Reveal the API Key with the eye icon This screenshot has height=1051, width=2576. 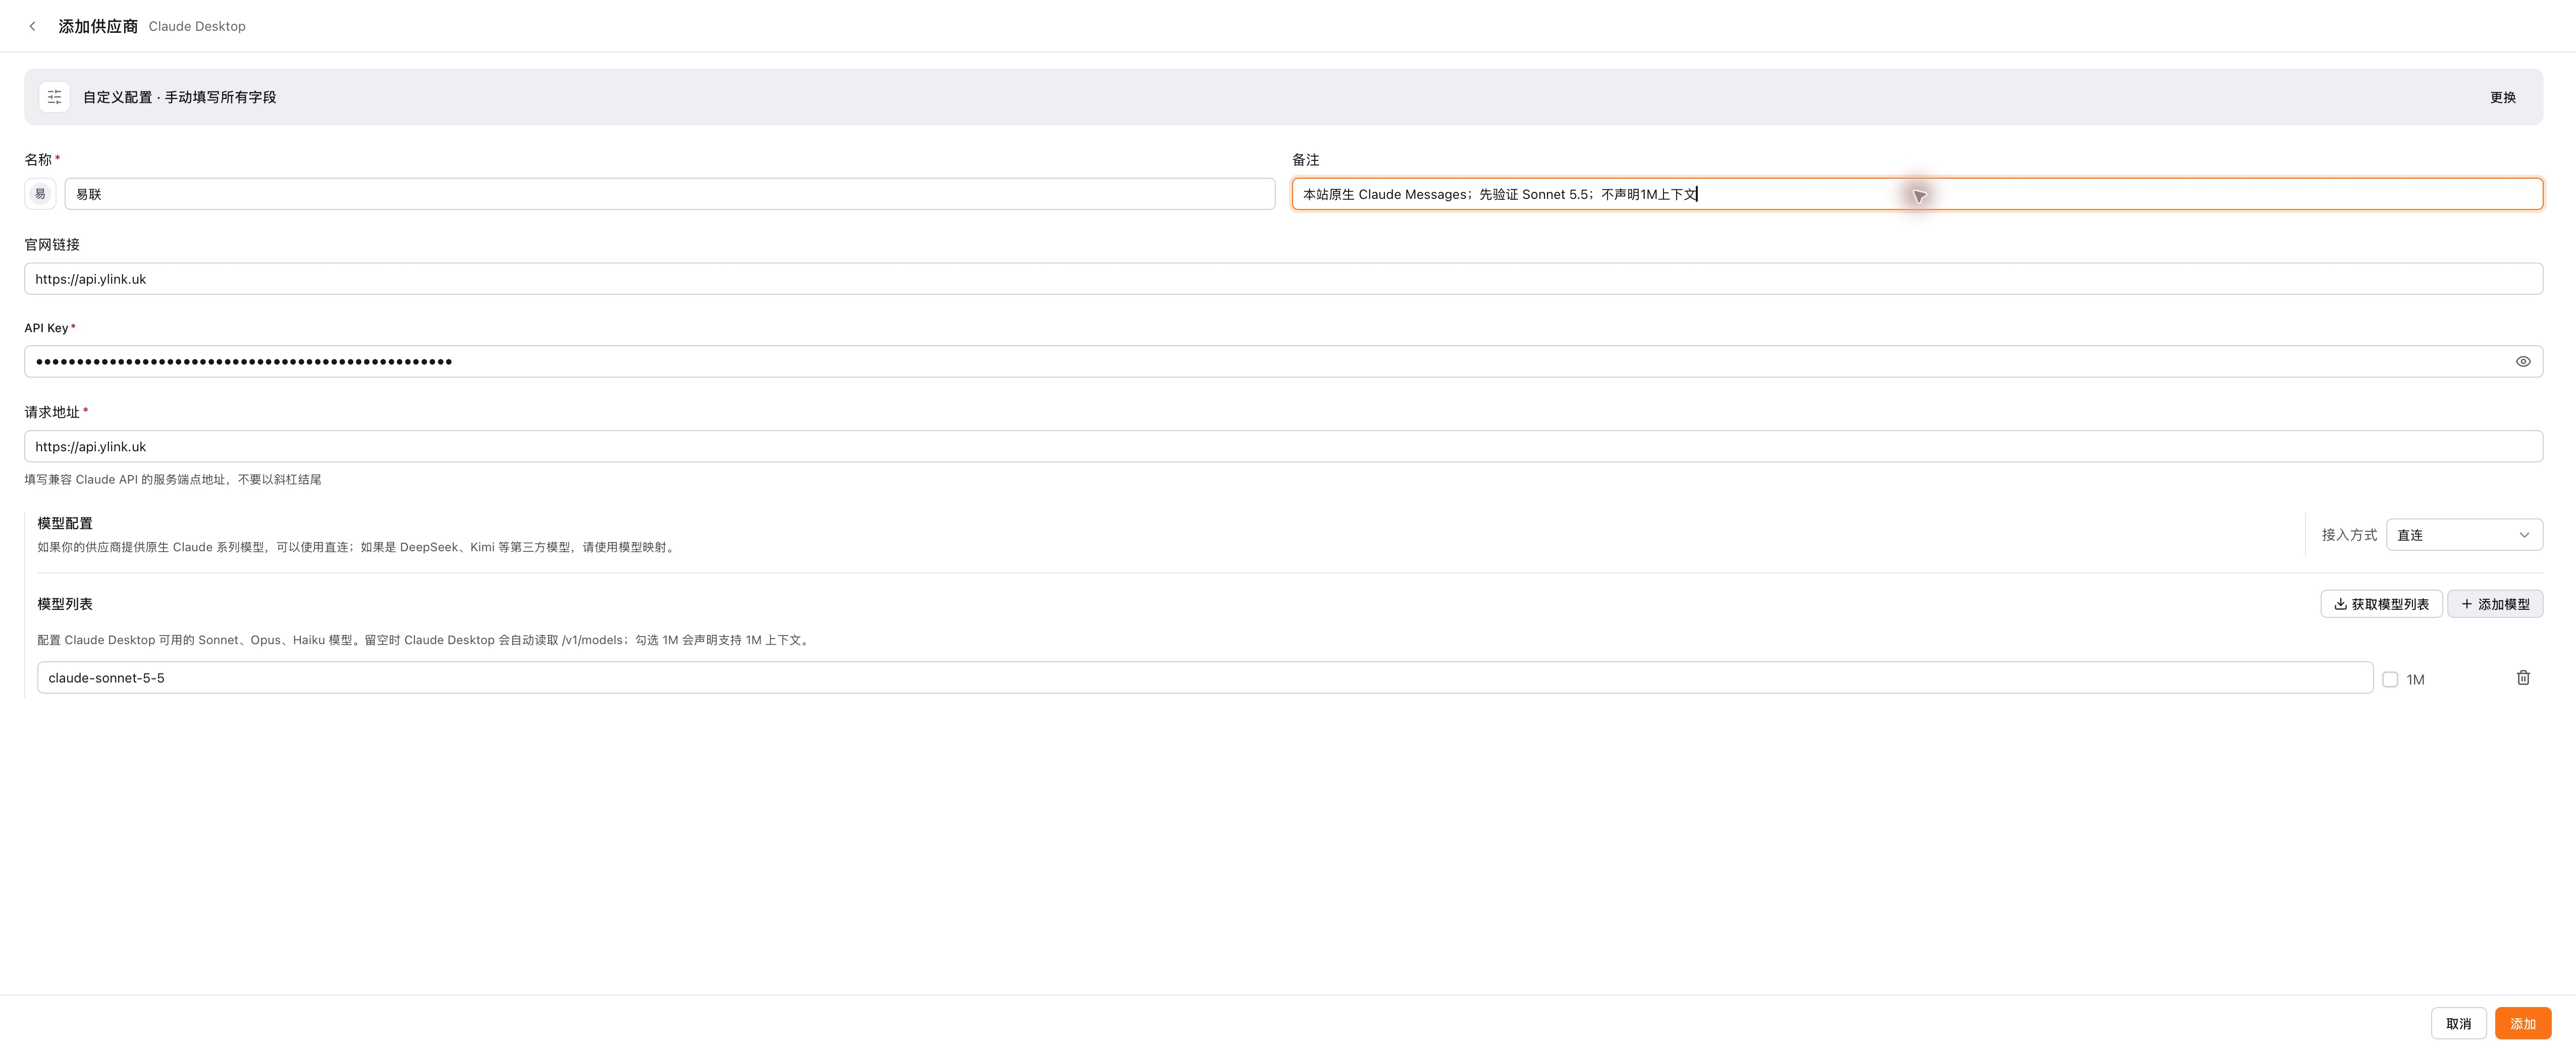click(2522, 362)
